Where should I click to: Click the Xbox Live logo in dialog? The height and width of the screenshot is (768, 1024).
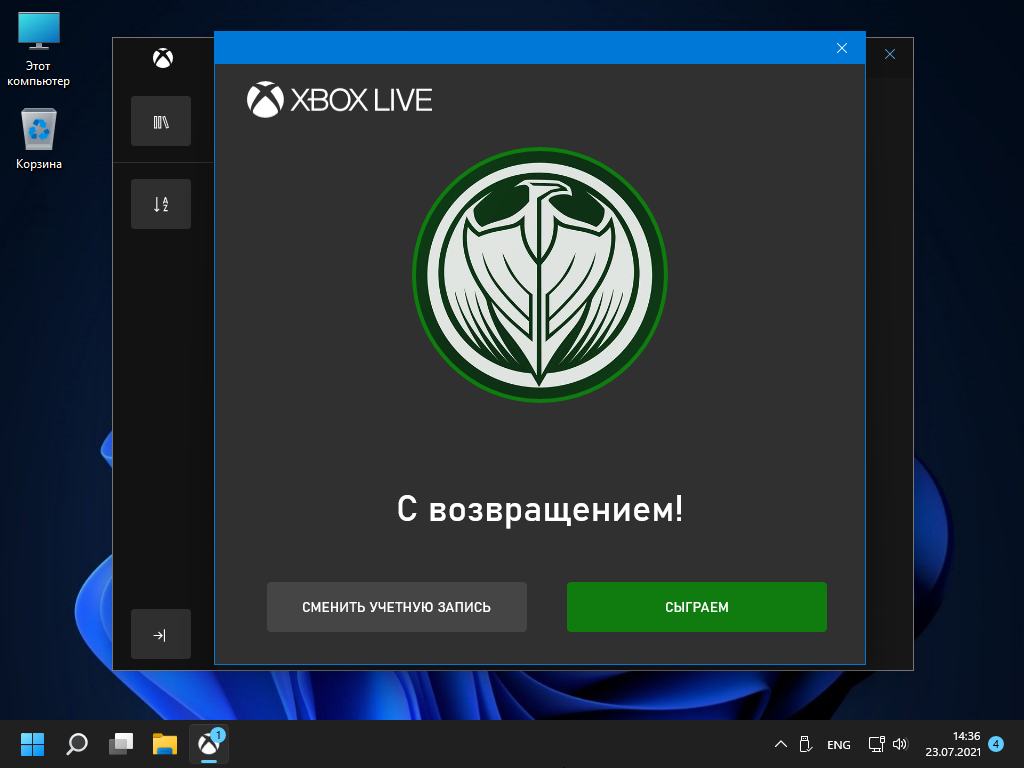[340, 99]
